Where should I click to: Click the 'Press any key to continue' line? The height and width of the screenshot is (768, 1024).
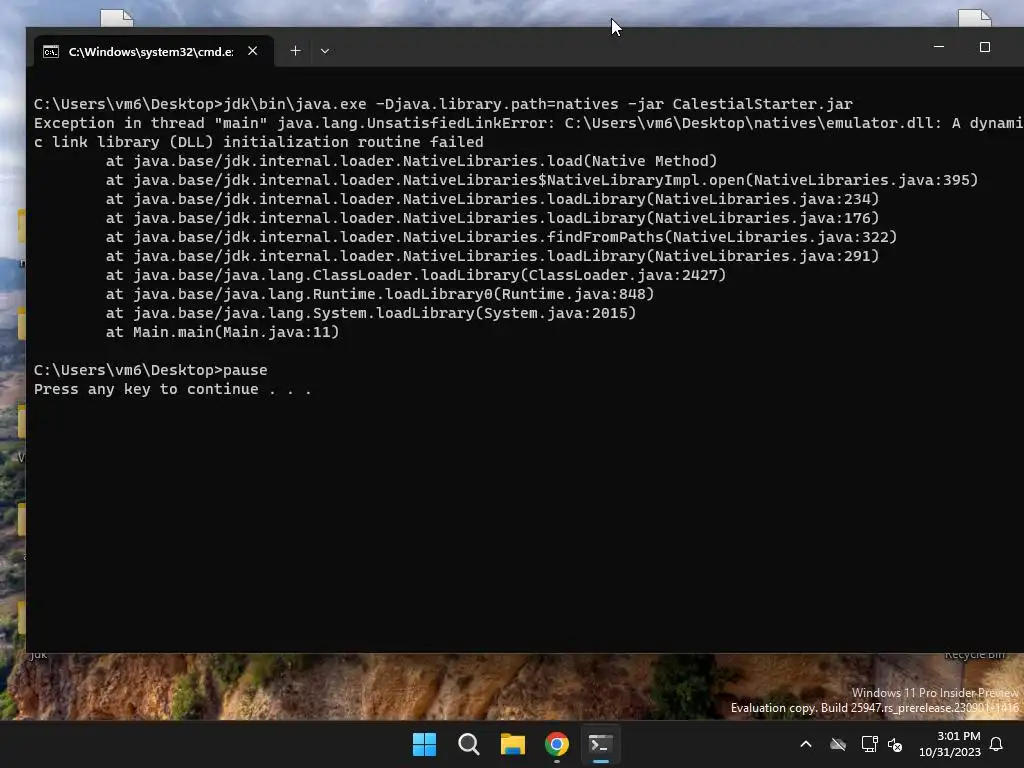coord(172,389)
